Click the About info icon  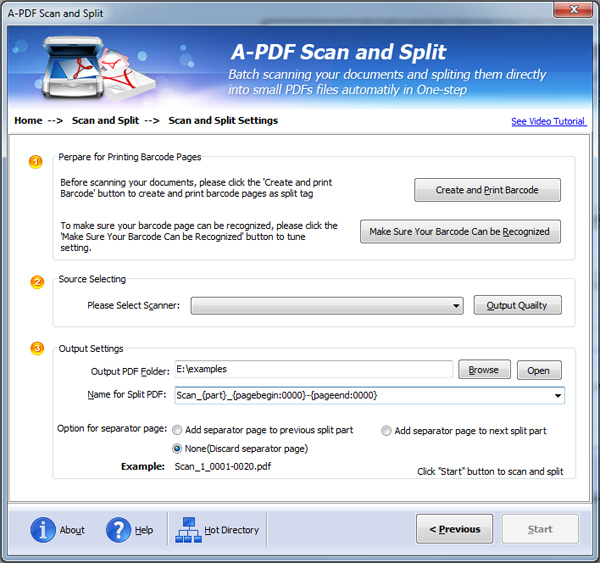tap(43, 530)
